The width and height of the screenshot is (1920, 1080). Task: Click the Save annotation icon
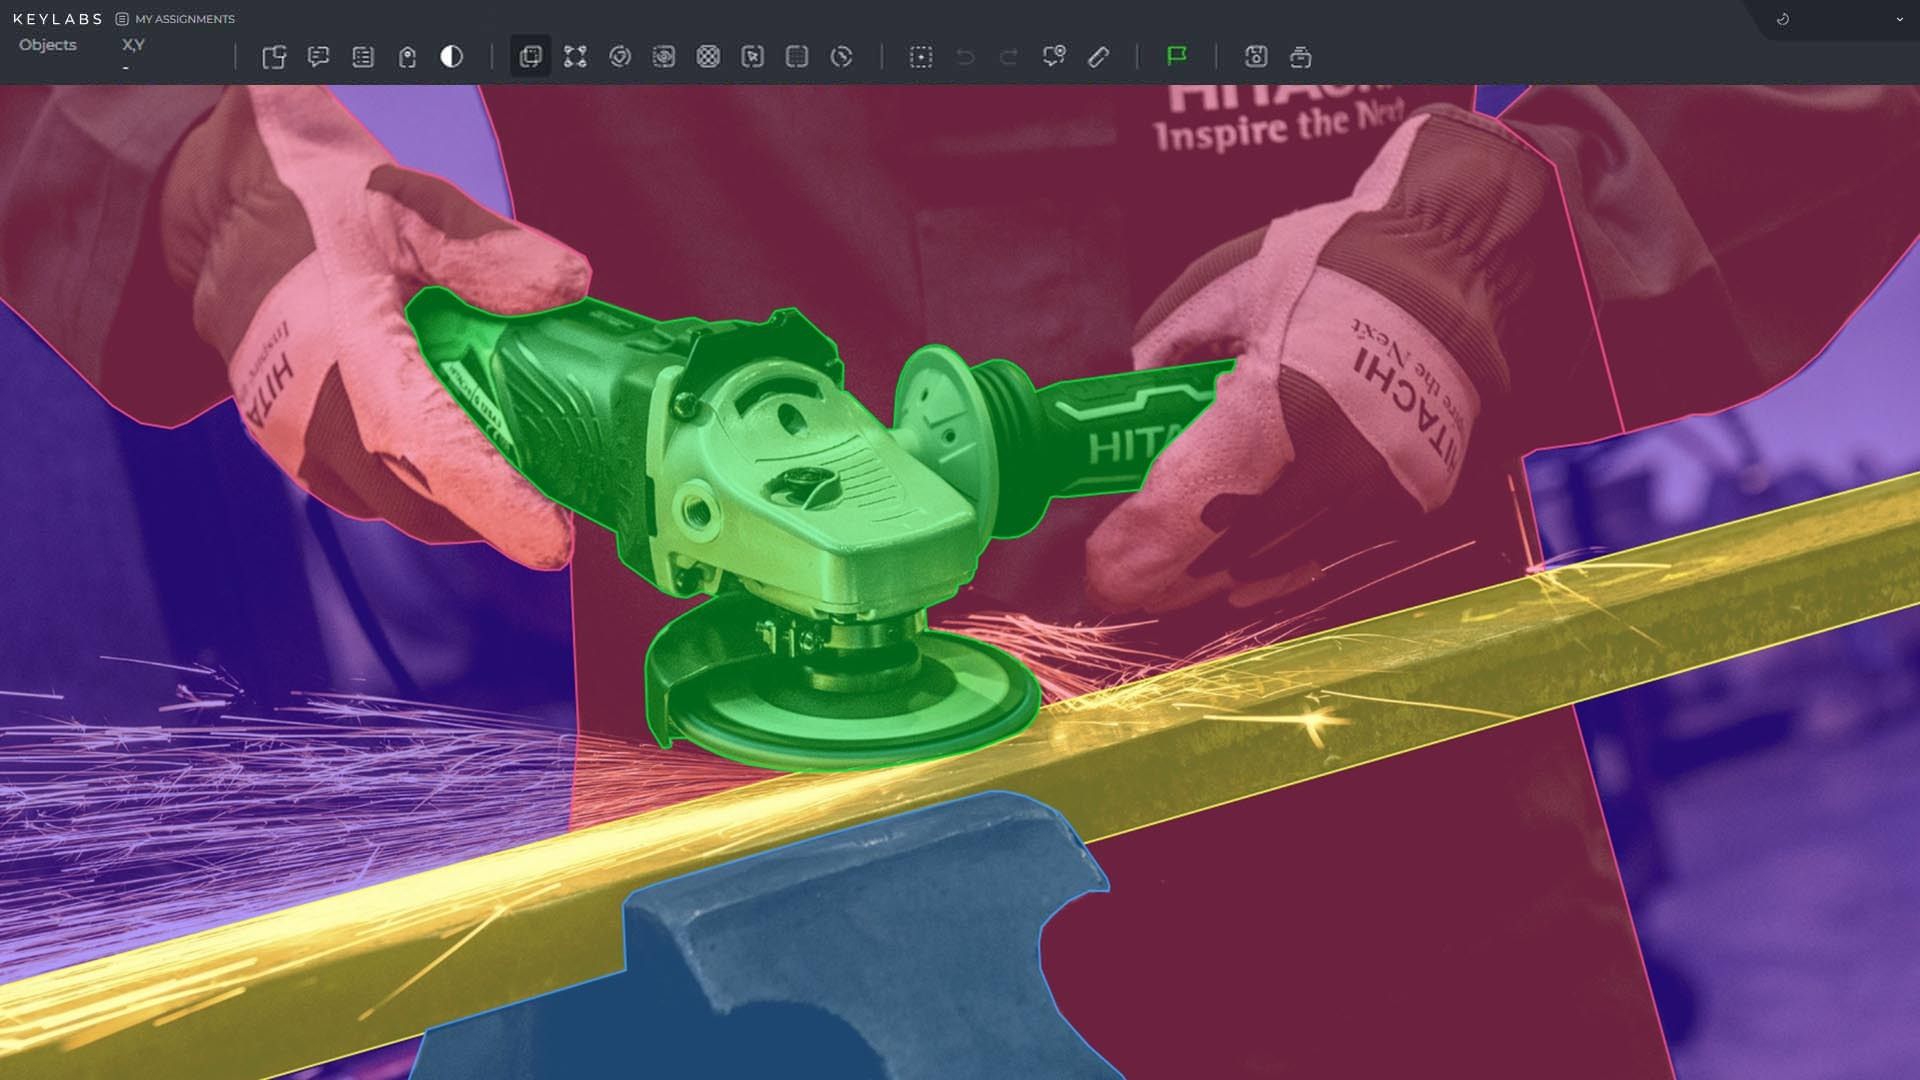coord(1256,57)
